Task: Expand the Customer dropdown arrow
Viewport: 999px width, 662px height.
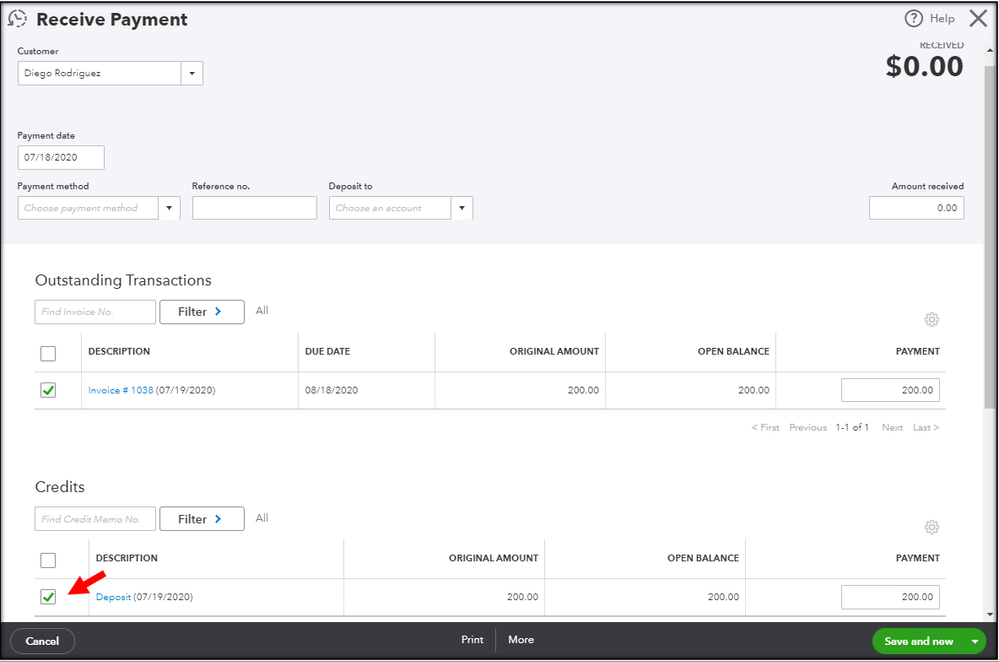Action: coord(192,73)
